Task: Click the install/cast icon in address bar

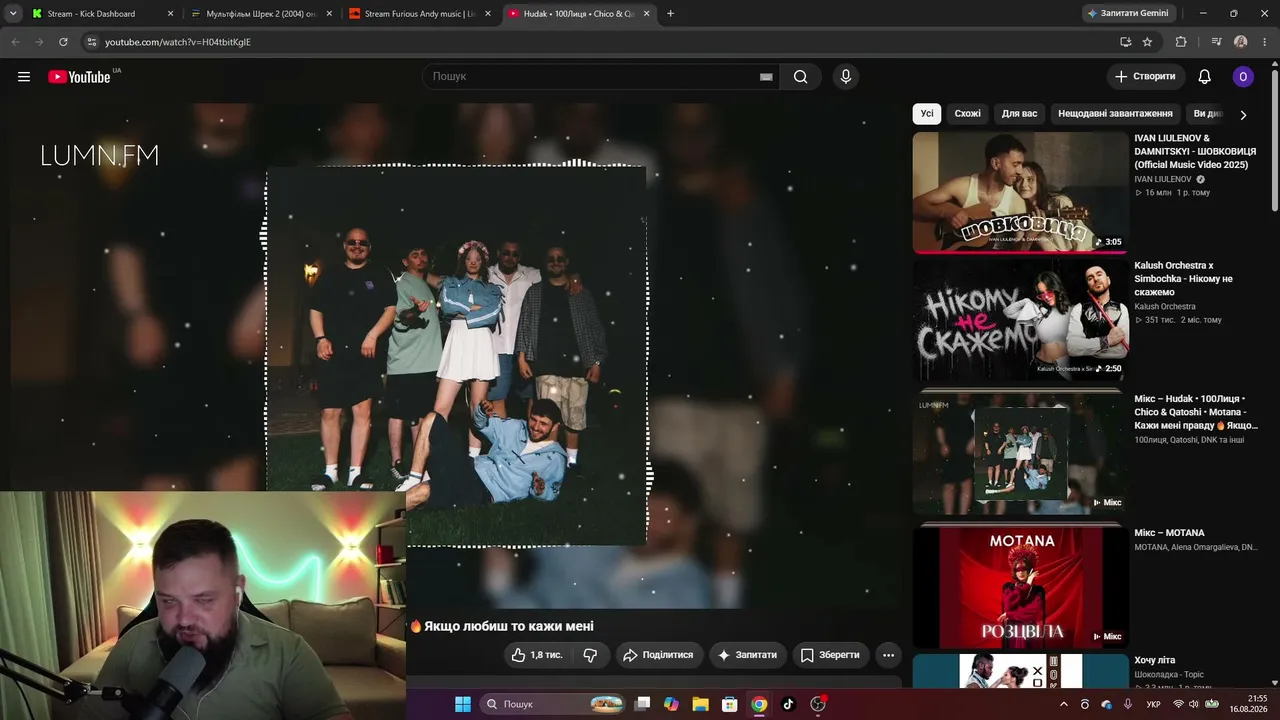Action: (x=1125, y=42)
